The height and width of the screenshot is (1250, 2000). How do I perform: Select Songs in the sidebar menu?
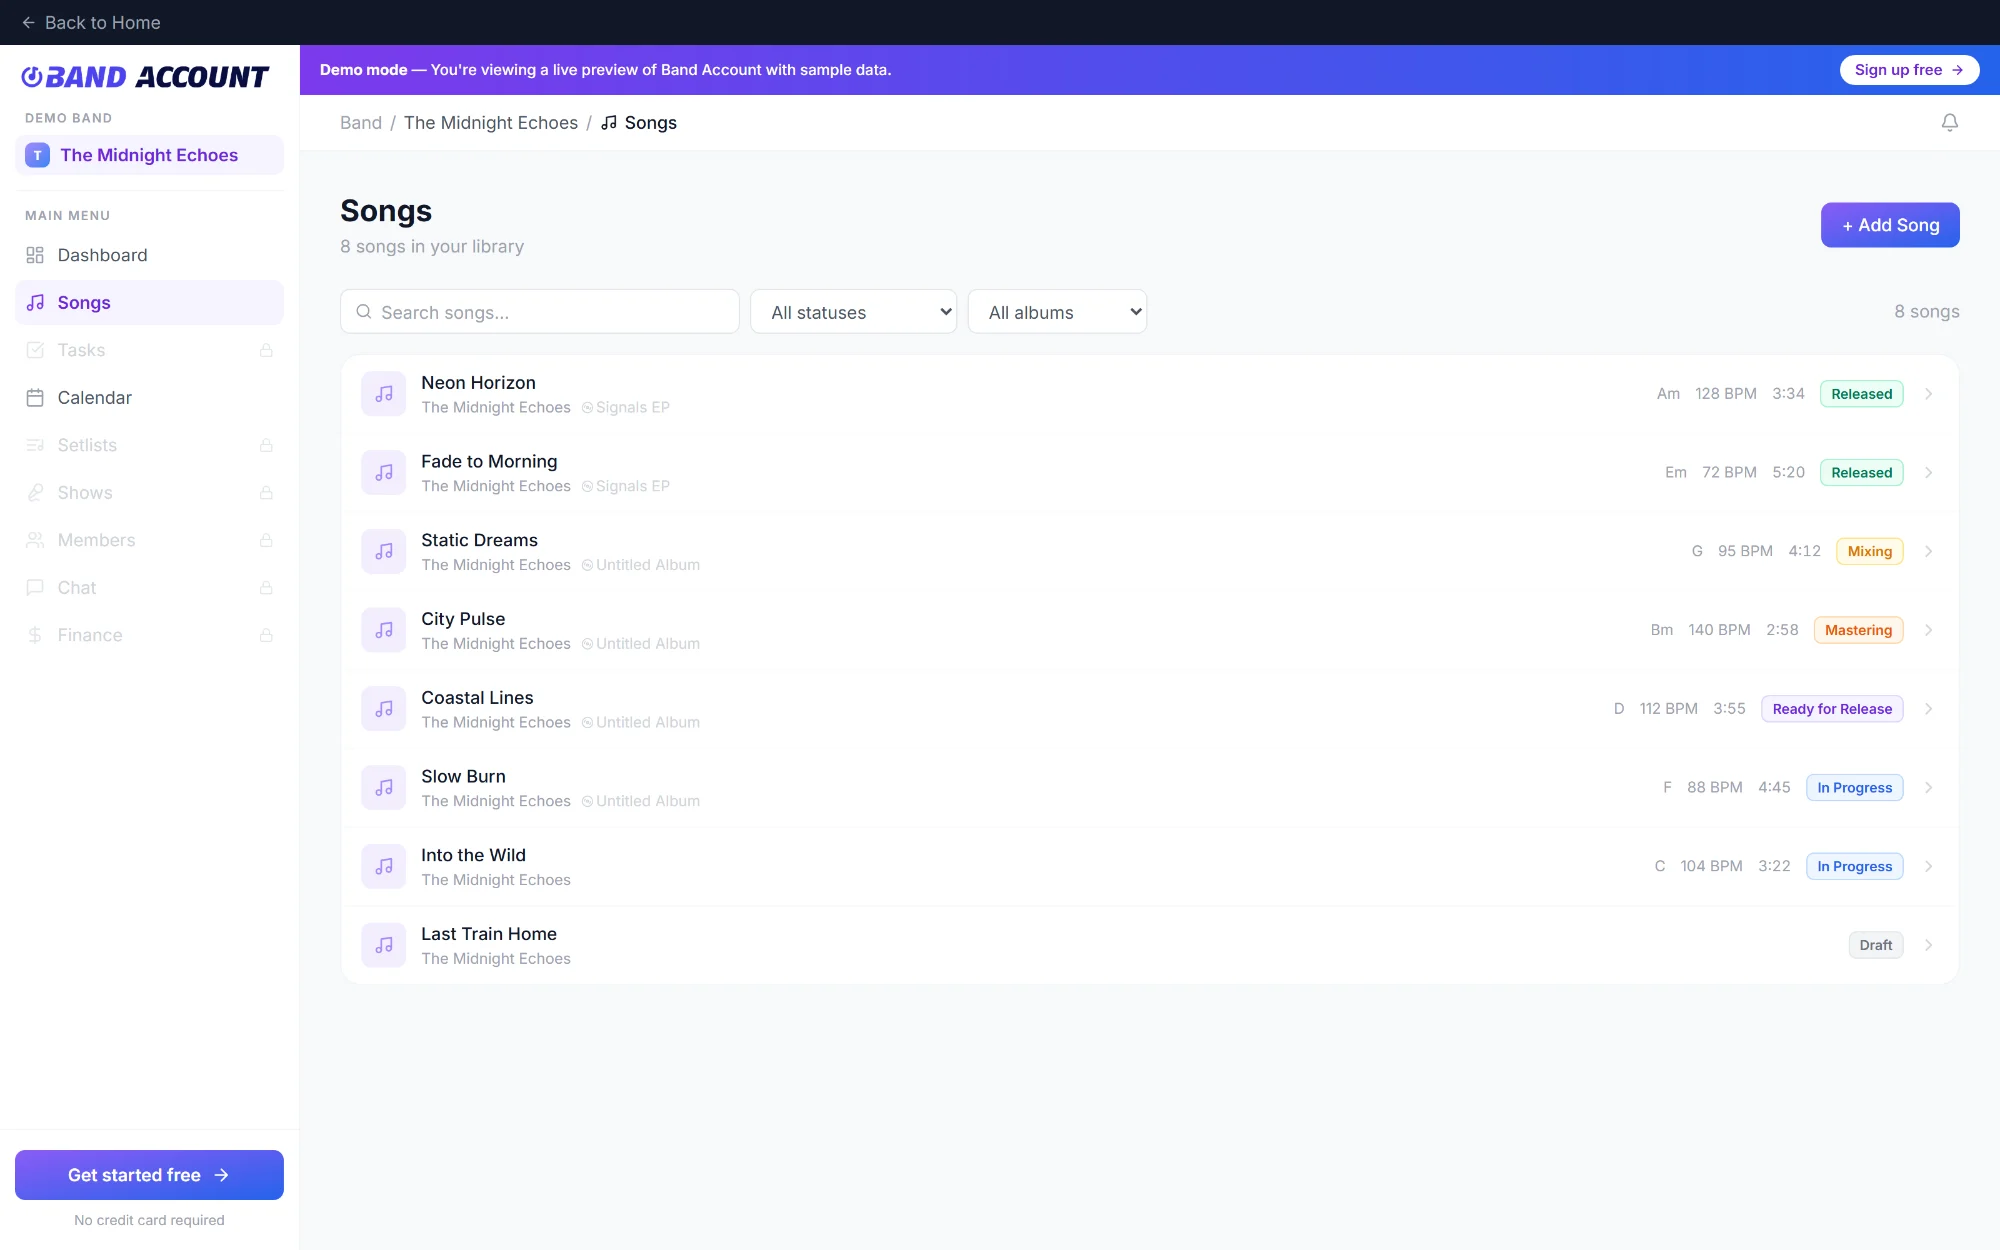pyautogui.click(x=149, y=303)
